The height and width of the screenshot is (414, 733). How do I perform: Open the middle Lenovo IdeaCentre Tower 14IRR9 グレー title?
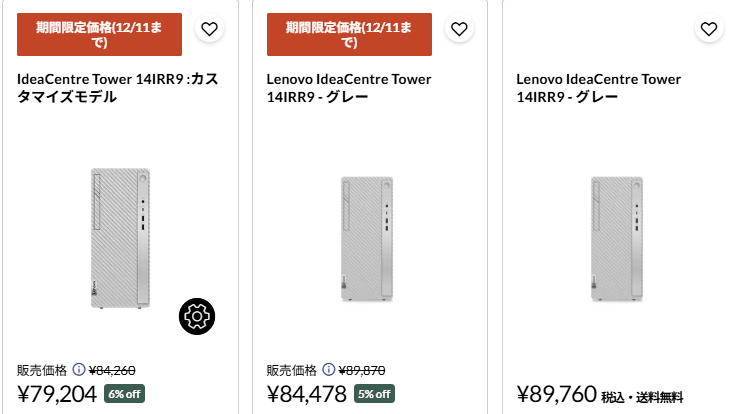pos(349,88)
